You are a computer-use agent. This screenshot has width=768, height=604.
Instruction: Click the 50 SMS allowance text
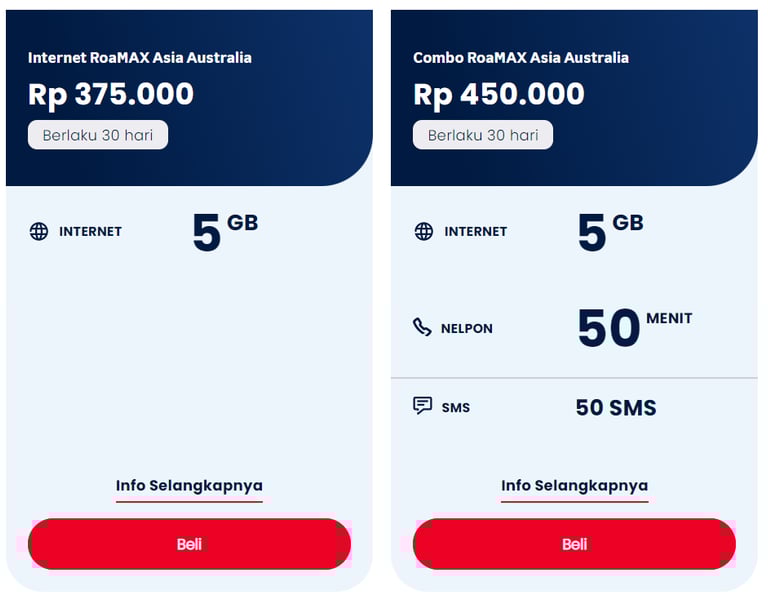pos(616,408)
